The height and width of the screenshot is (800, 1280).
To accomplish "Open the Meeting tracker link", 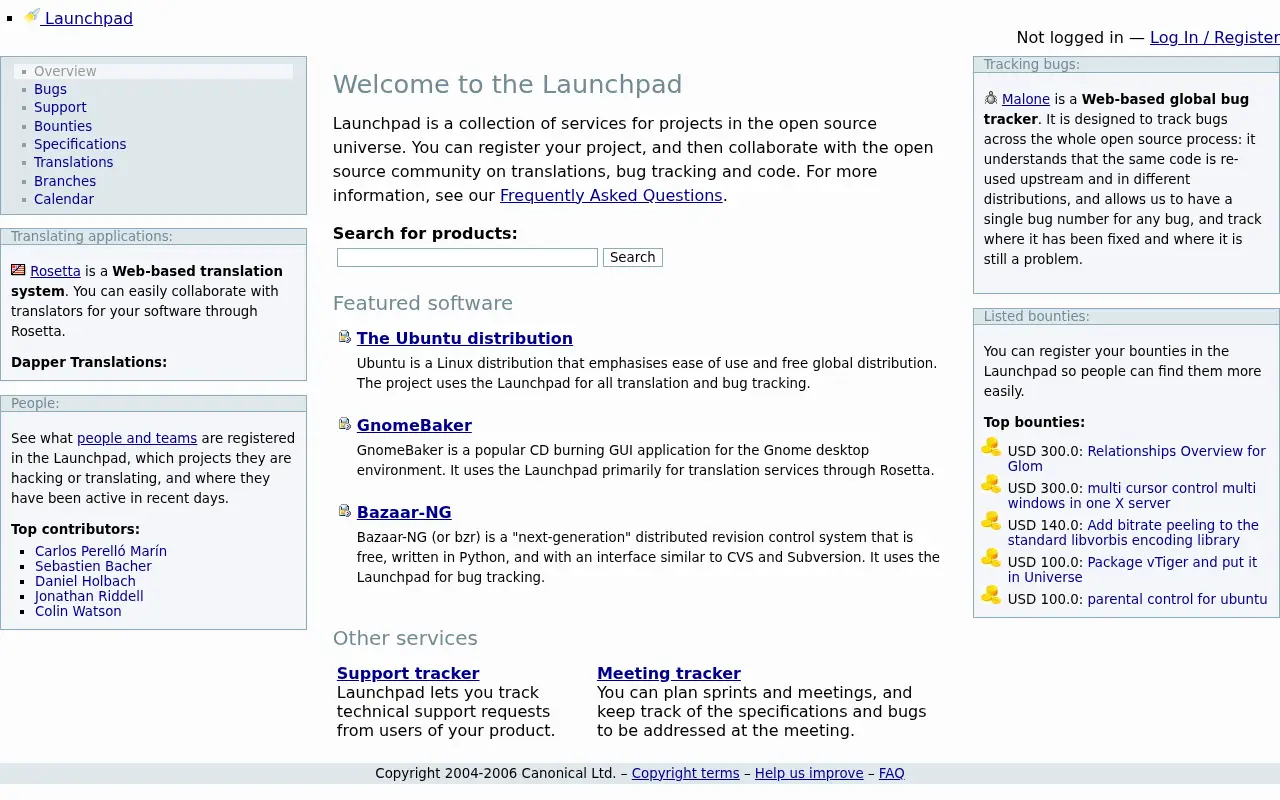I will tap(669, 673).
